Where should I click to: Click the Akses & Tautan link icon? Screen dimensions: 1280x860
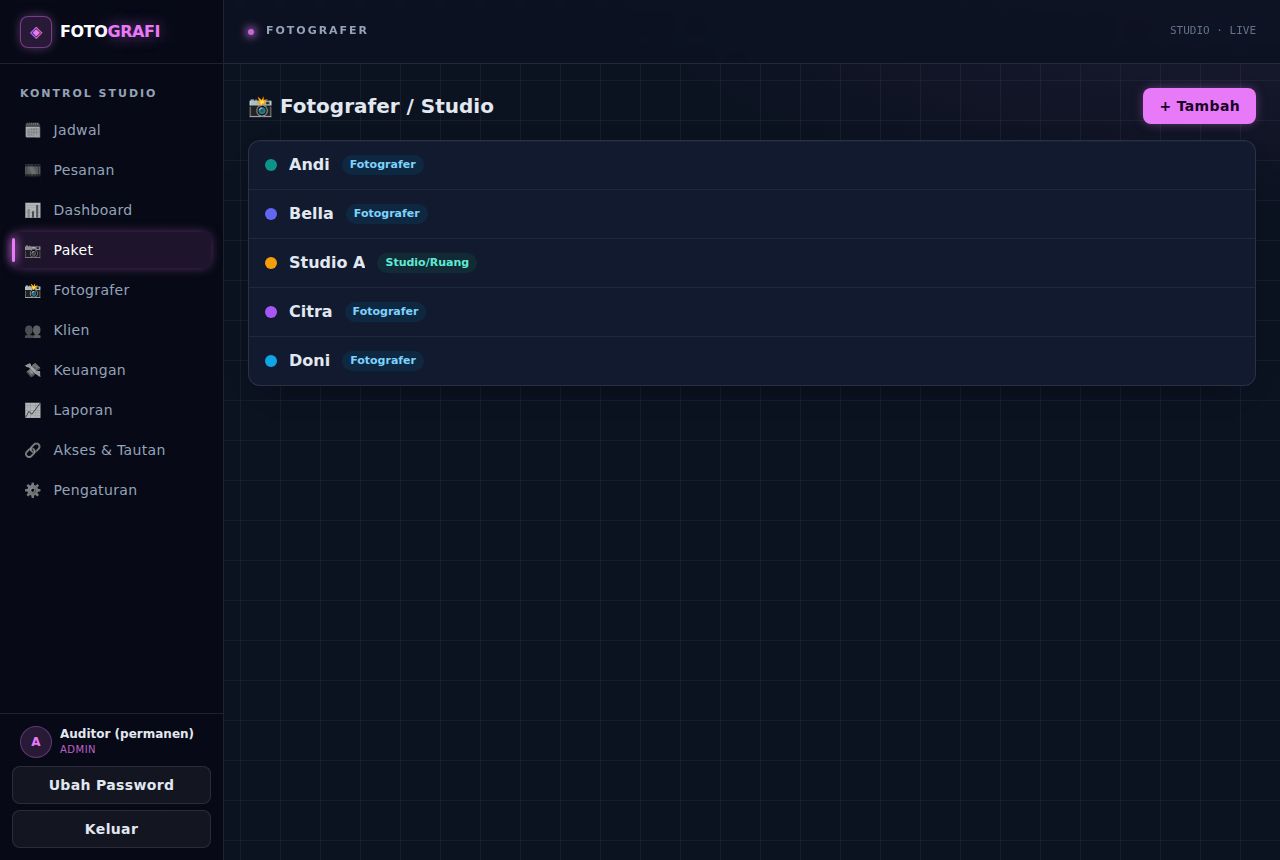[33, 450]
